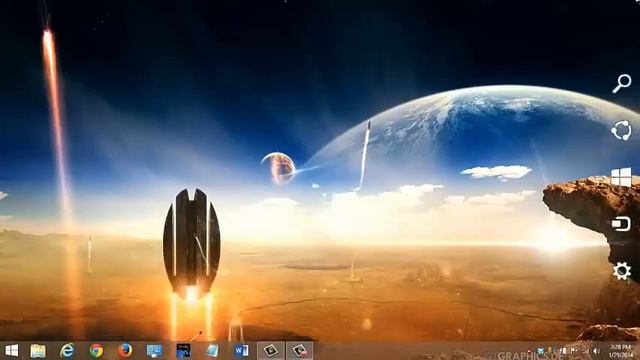Image resolution: width=640 pixels, height=360 pixels.
Task: Click the network signal tray icon
Action: 586,351
